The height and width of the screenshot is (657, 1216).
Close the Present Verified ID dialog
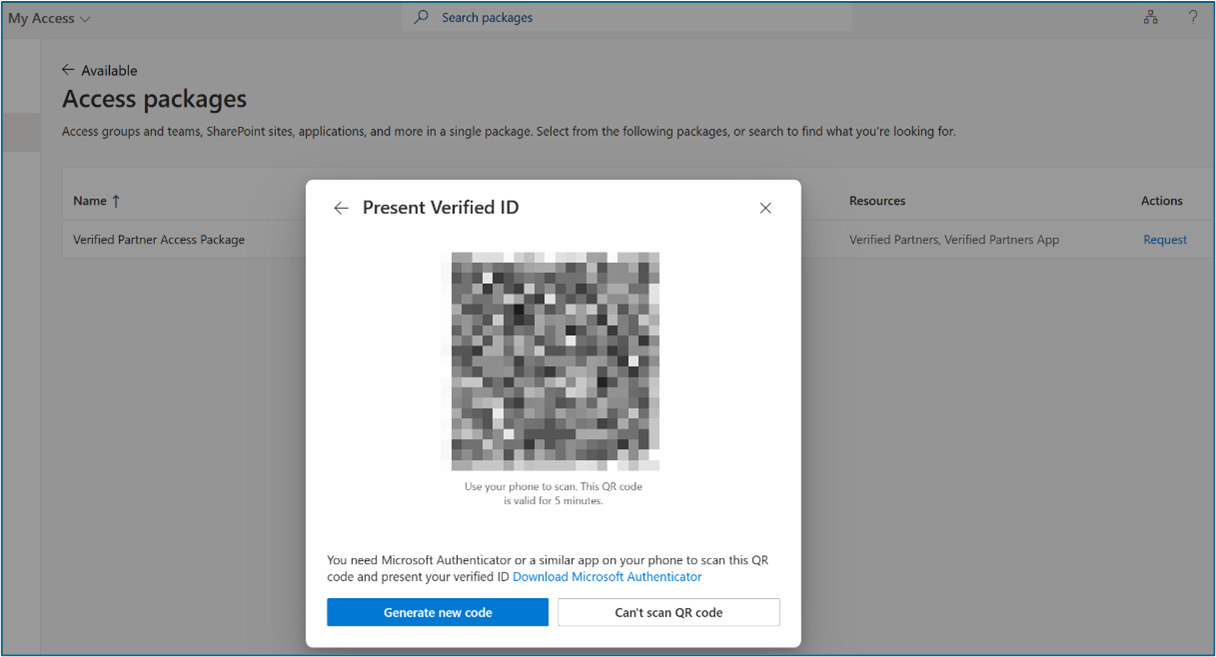click(765, 208)
